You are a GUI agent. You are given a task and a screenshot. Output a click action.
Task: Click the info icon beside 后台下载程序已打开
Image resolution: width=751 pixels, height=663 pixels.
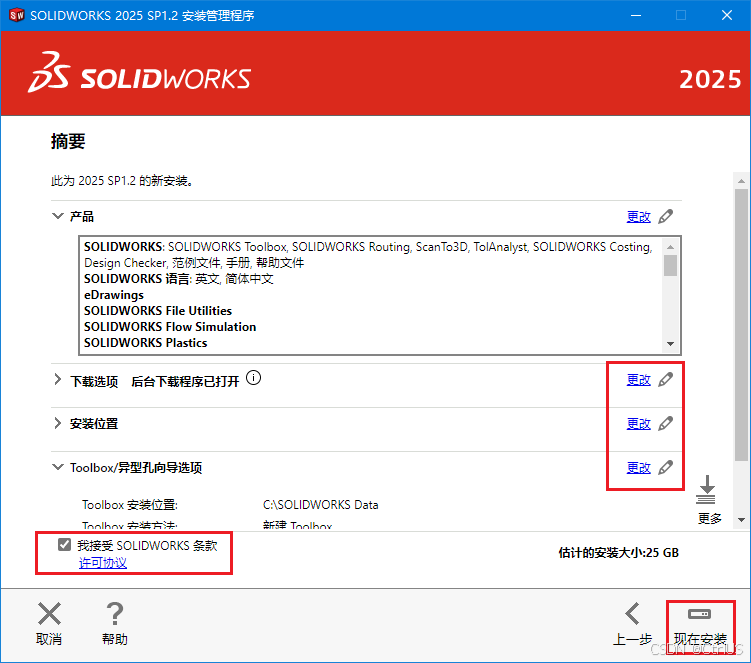253,378
